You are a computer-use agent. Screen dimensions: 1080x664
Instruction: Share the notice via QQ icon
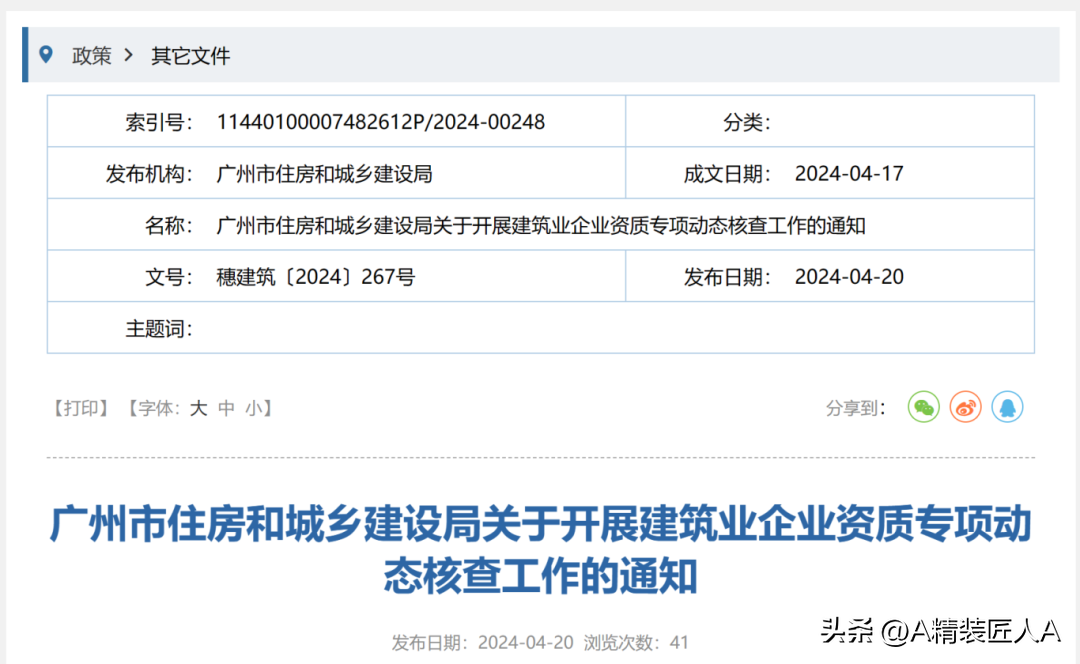pos(1007,407)
